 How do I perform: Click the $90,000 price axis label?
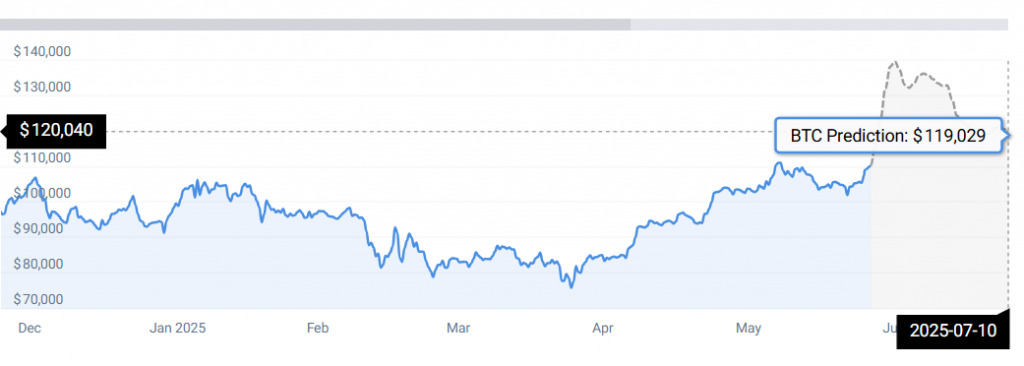tap(39, 229)
